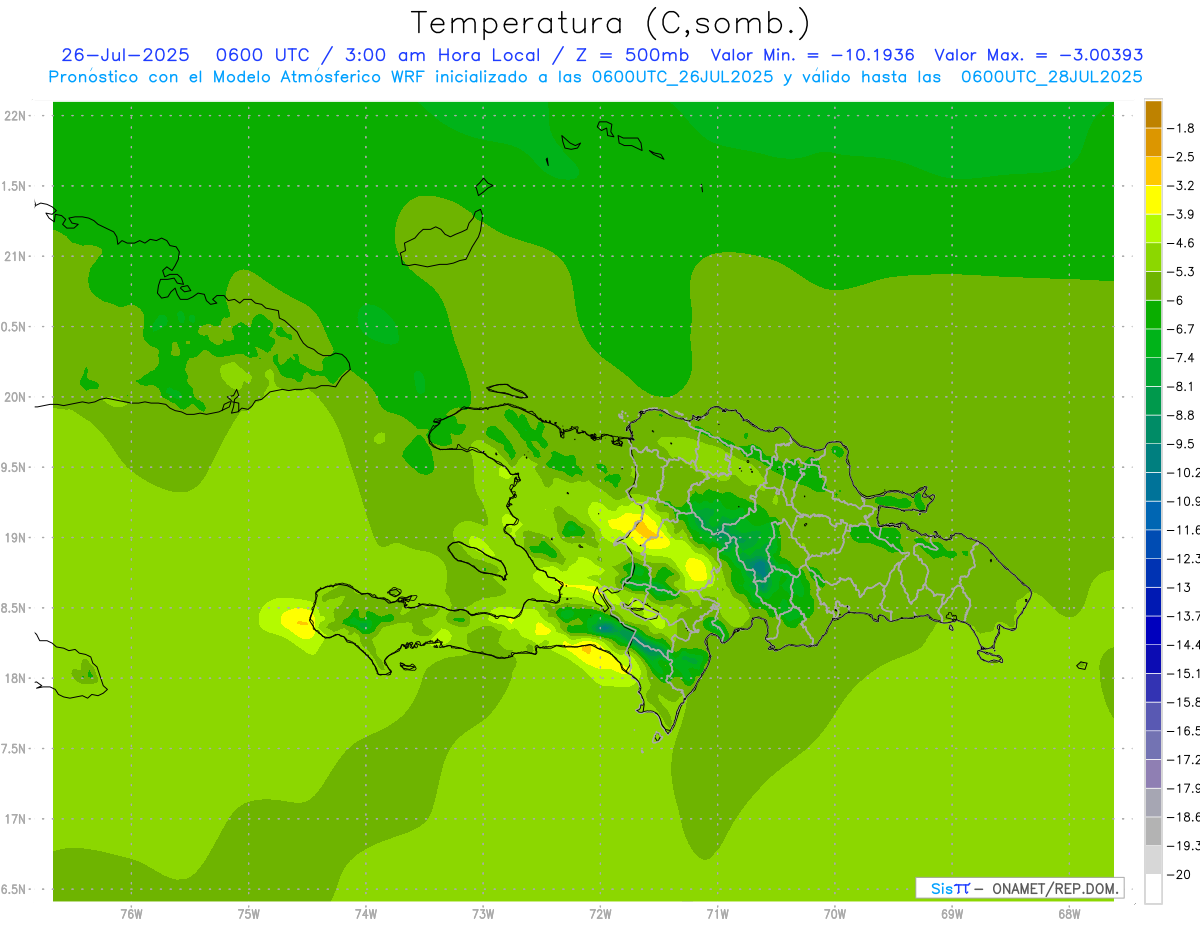Click the '-6.7' value on the color scale
The image size is (1200, 927).
pyautogui.click(x=1181, y=329)
